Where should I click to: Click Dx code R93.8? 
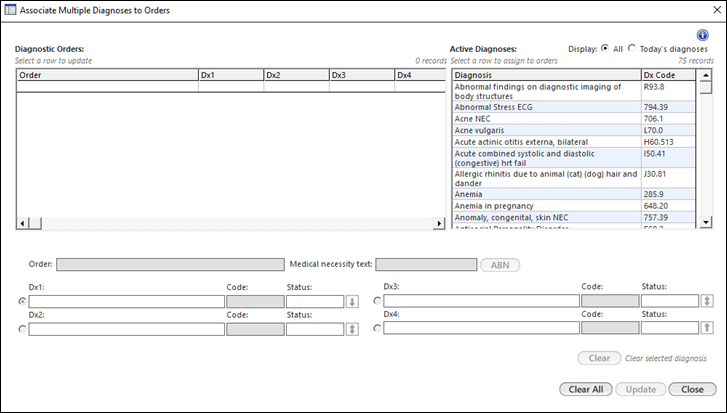(654, 87)
